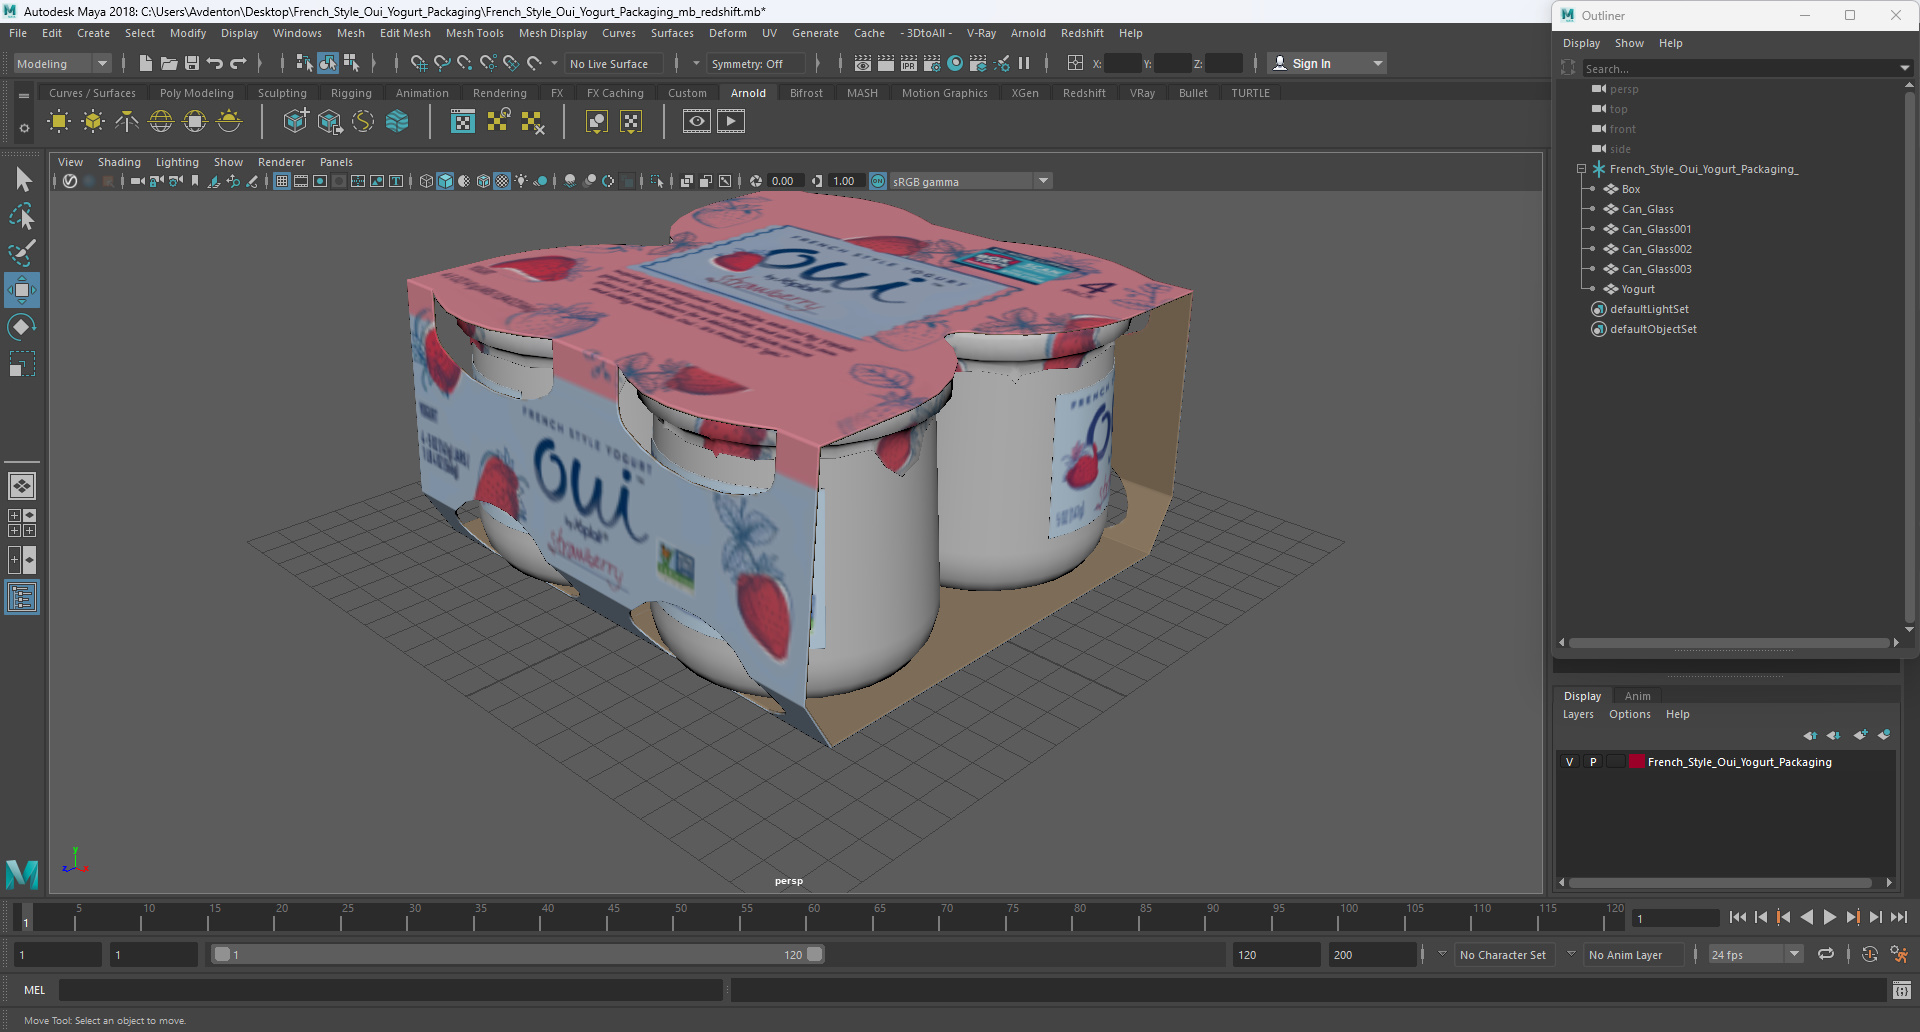Screen dimensions: 1920x1032
Task: Activate the Lasso select tool
Action: 22,216
